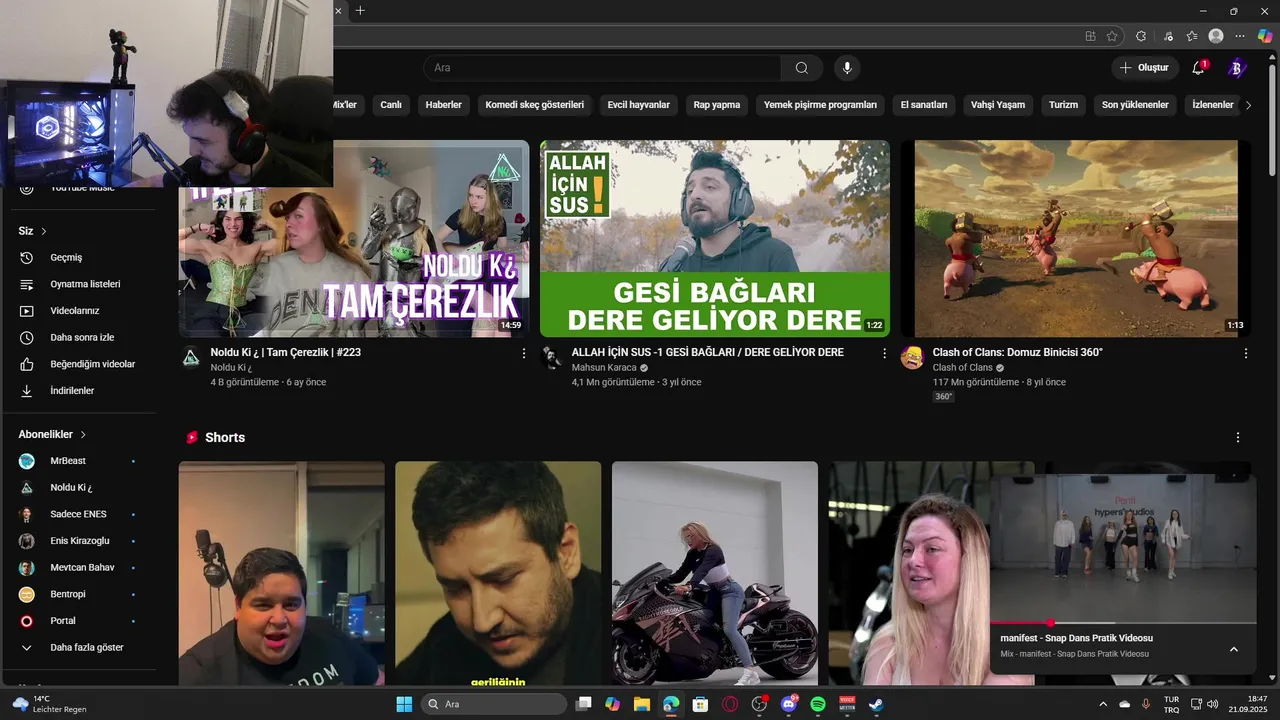Open Mahsun Karaca channel link

click(x=604, y=368)
